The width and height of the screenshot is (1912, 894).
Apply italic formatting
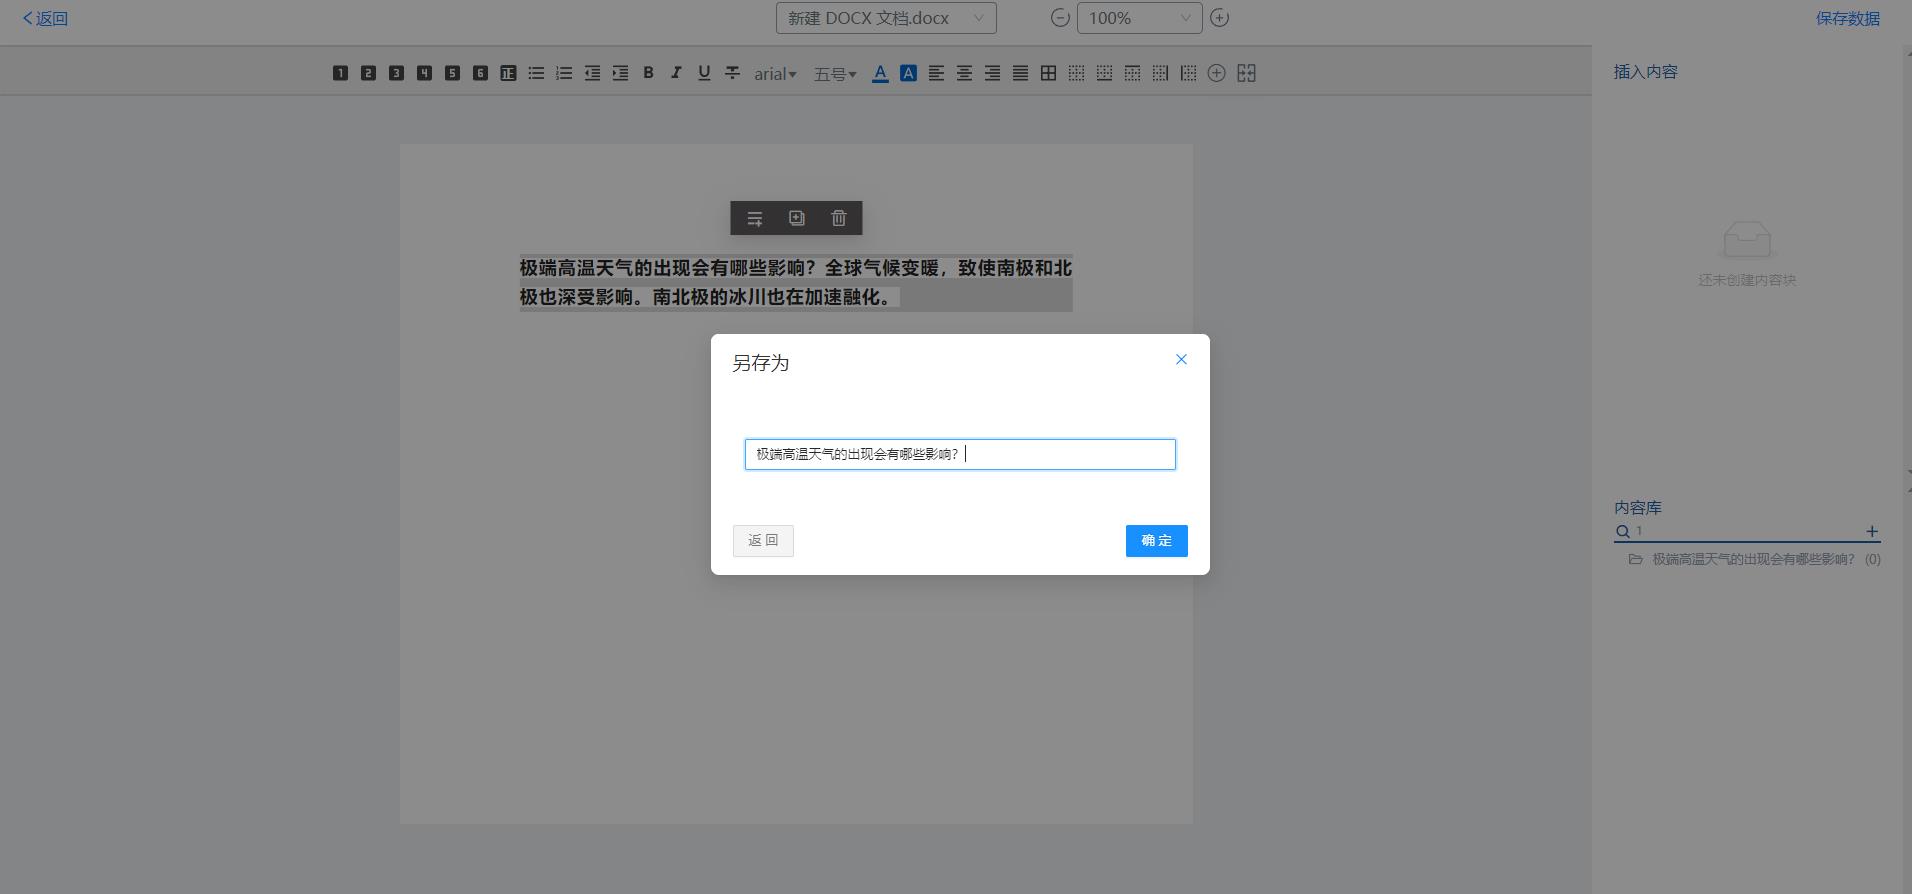tap(676, 73)
